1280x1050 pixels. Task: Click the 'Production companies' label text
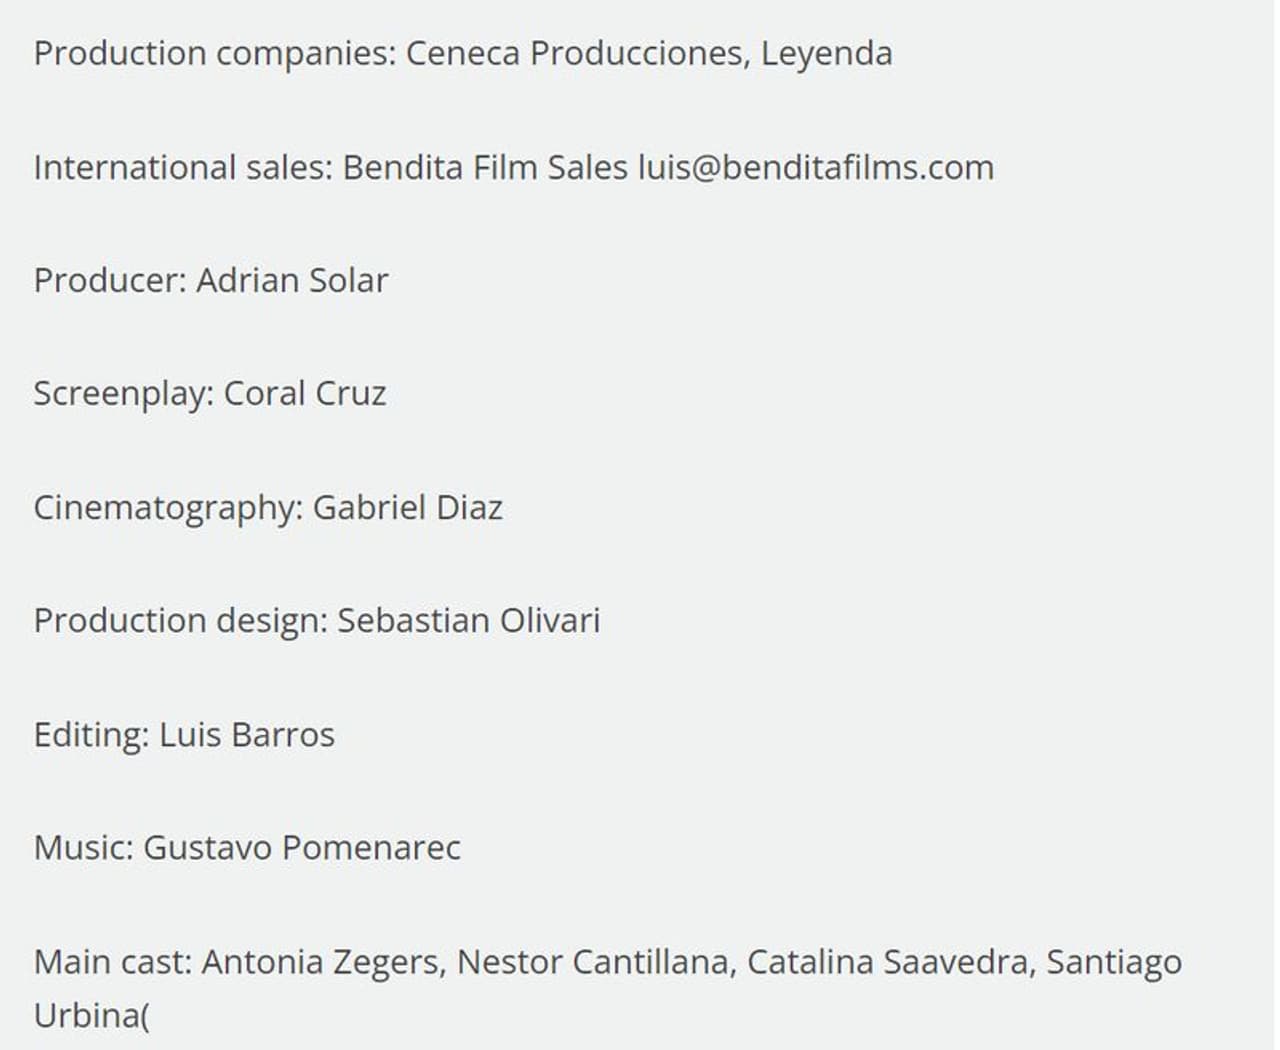tap(214, 53)
